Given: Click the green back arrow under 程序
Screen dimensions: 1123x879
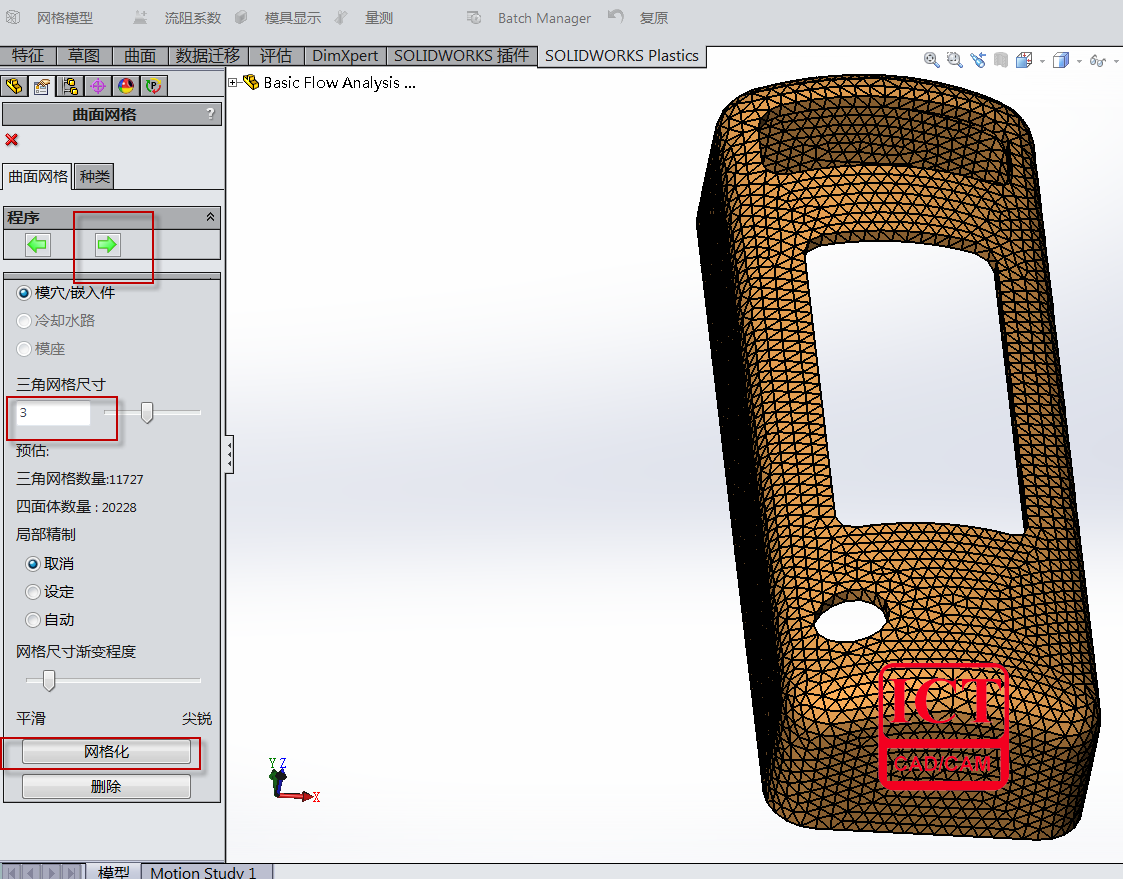Looking at the screenshot, I should click(38, 245).
